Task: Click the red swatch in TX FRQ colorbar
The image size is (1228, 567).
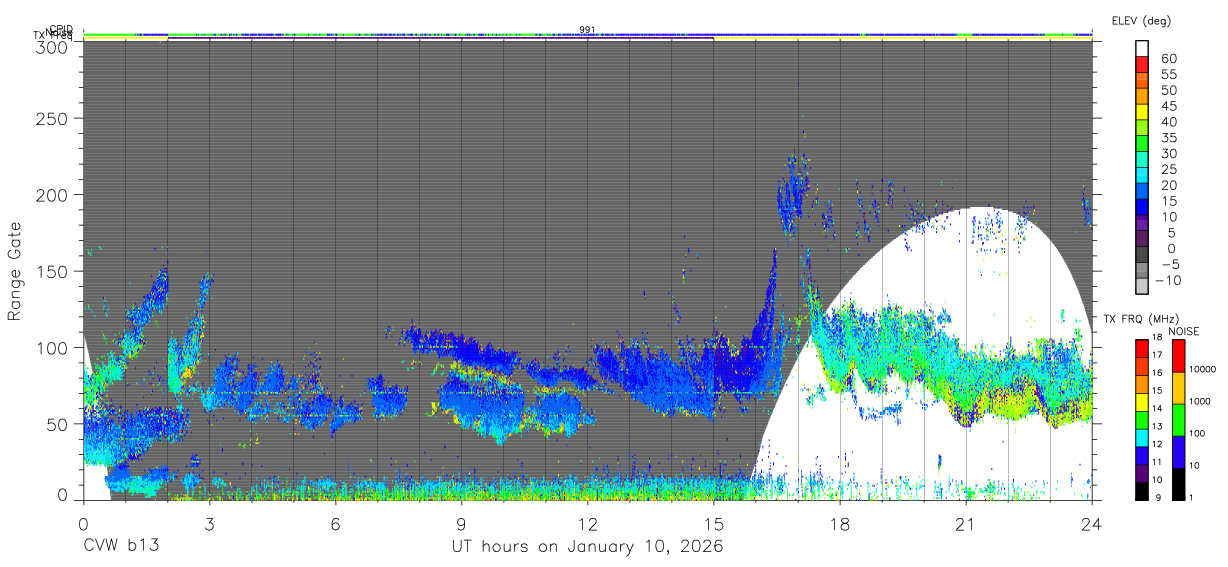Action: click(x=1142, y=348)
